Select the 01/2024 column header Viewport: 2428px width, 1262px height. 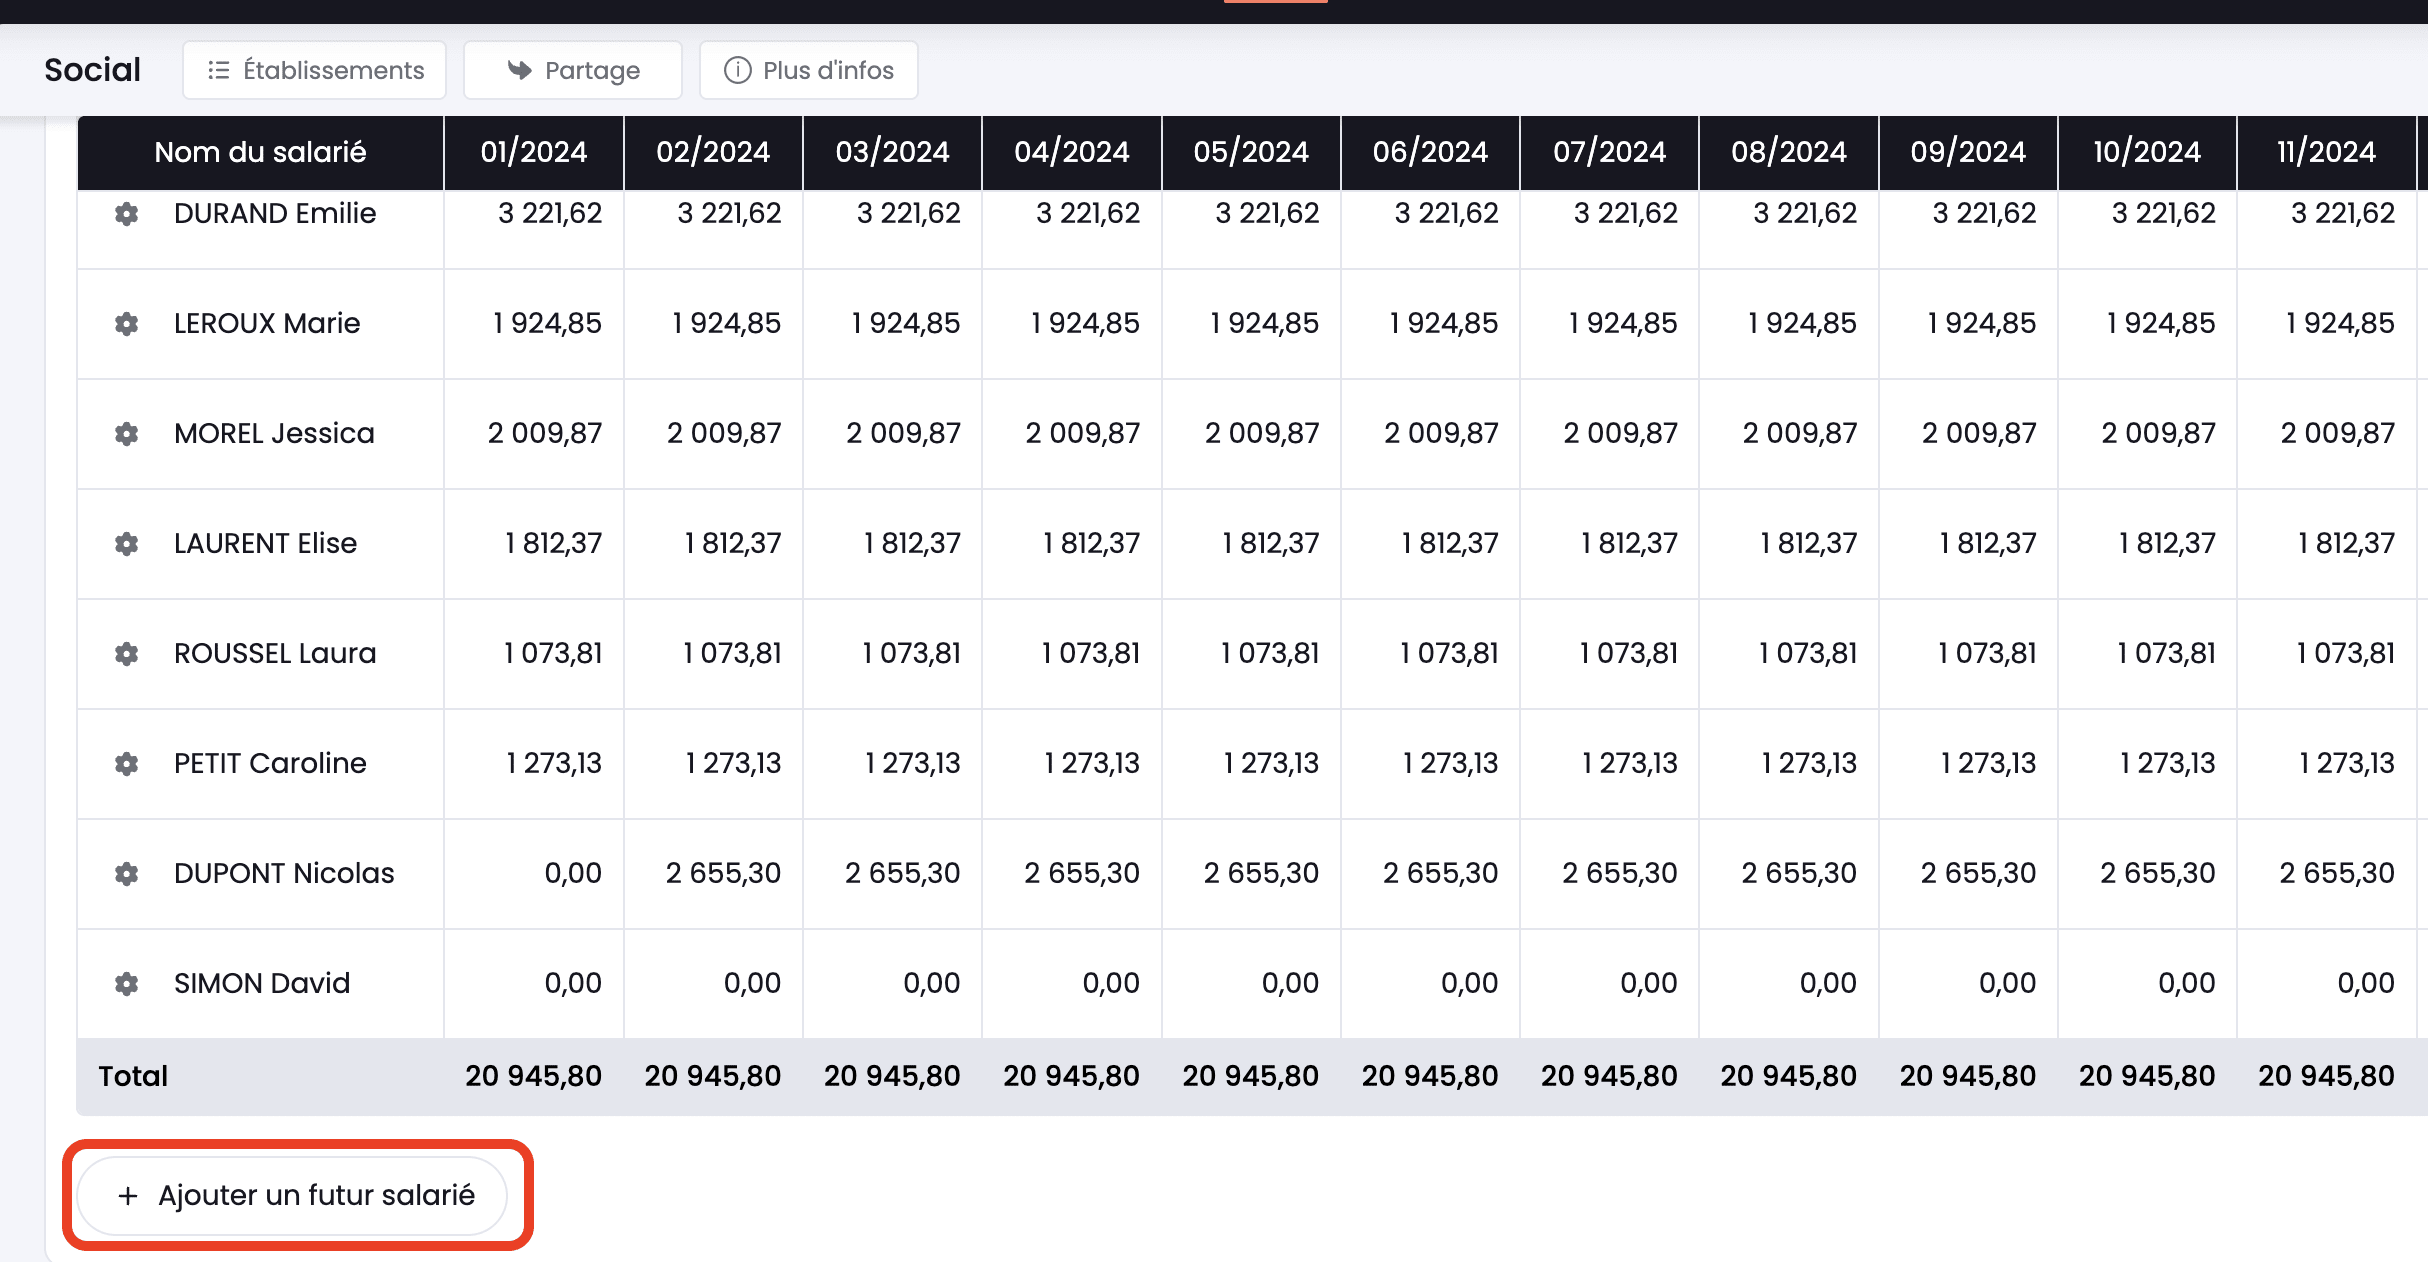click(533, 152)
